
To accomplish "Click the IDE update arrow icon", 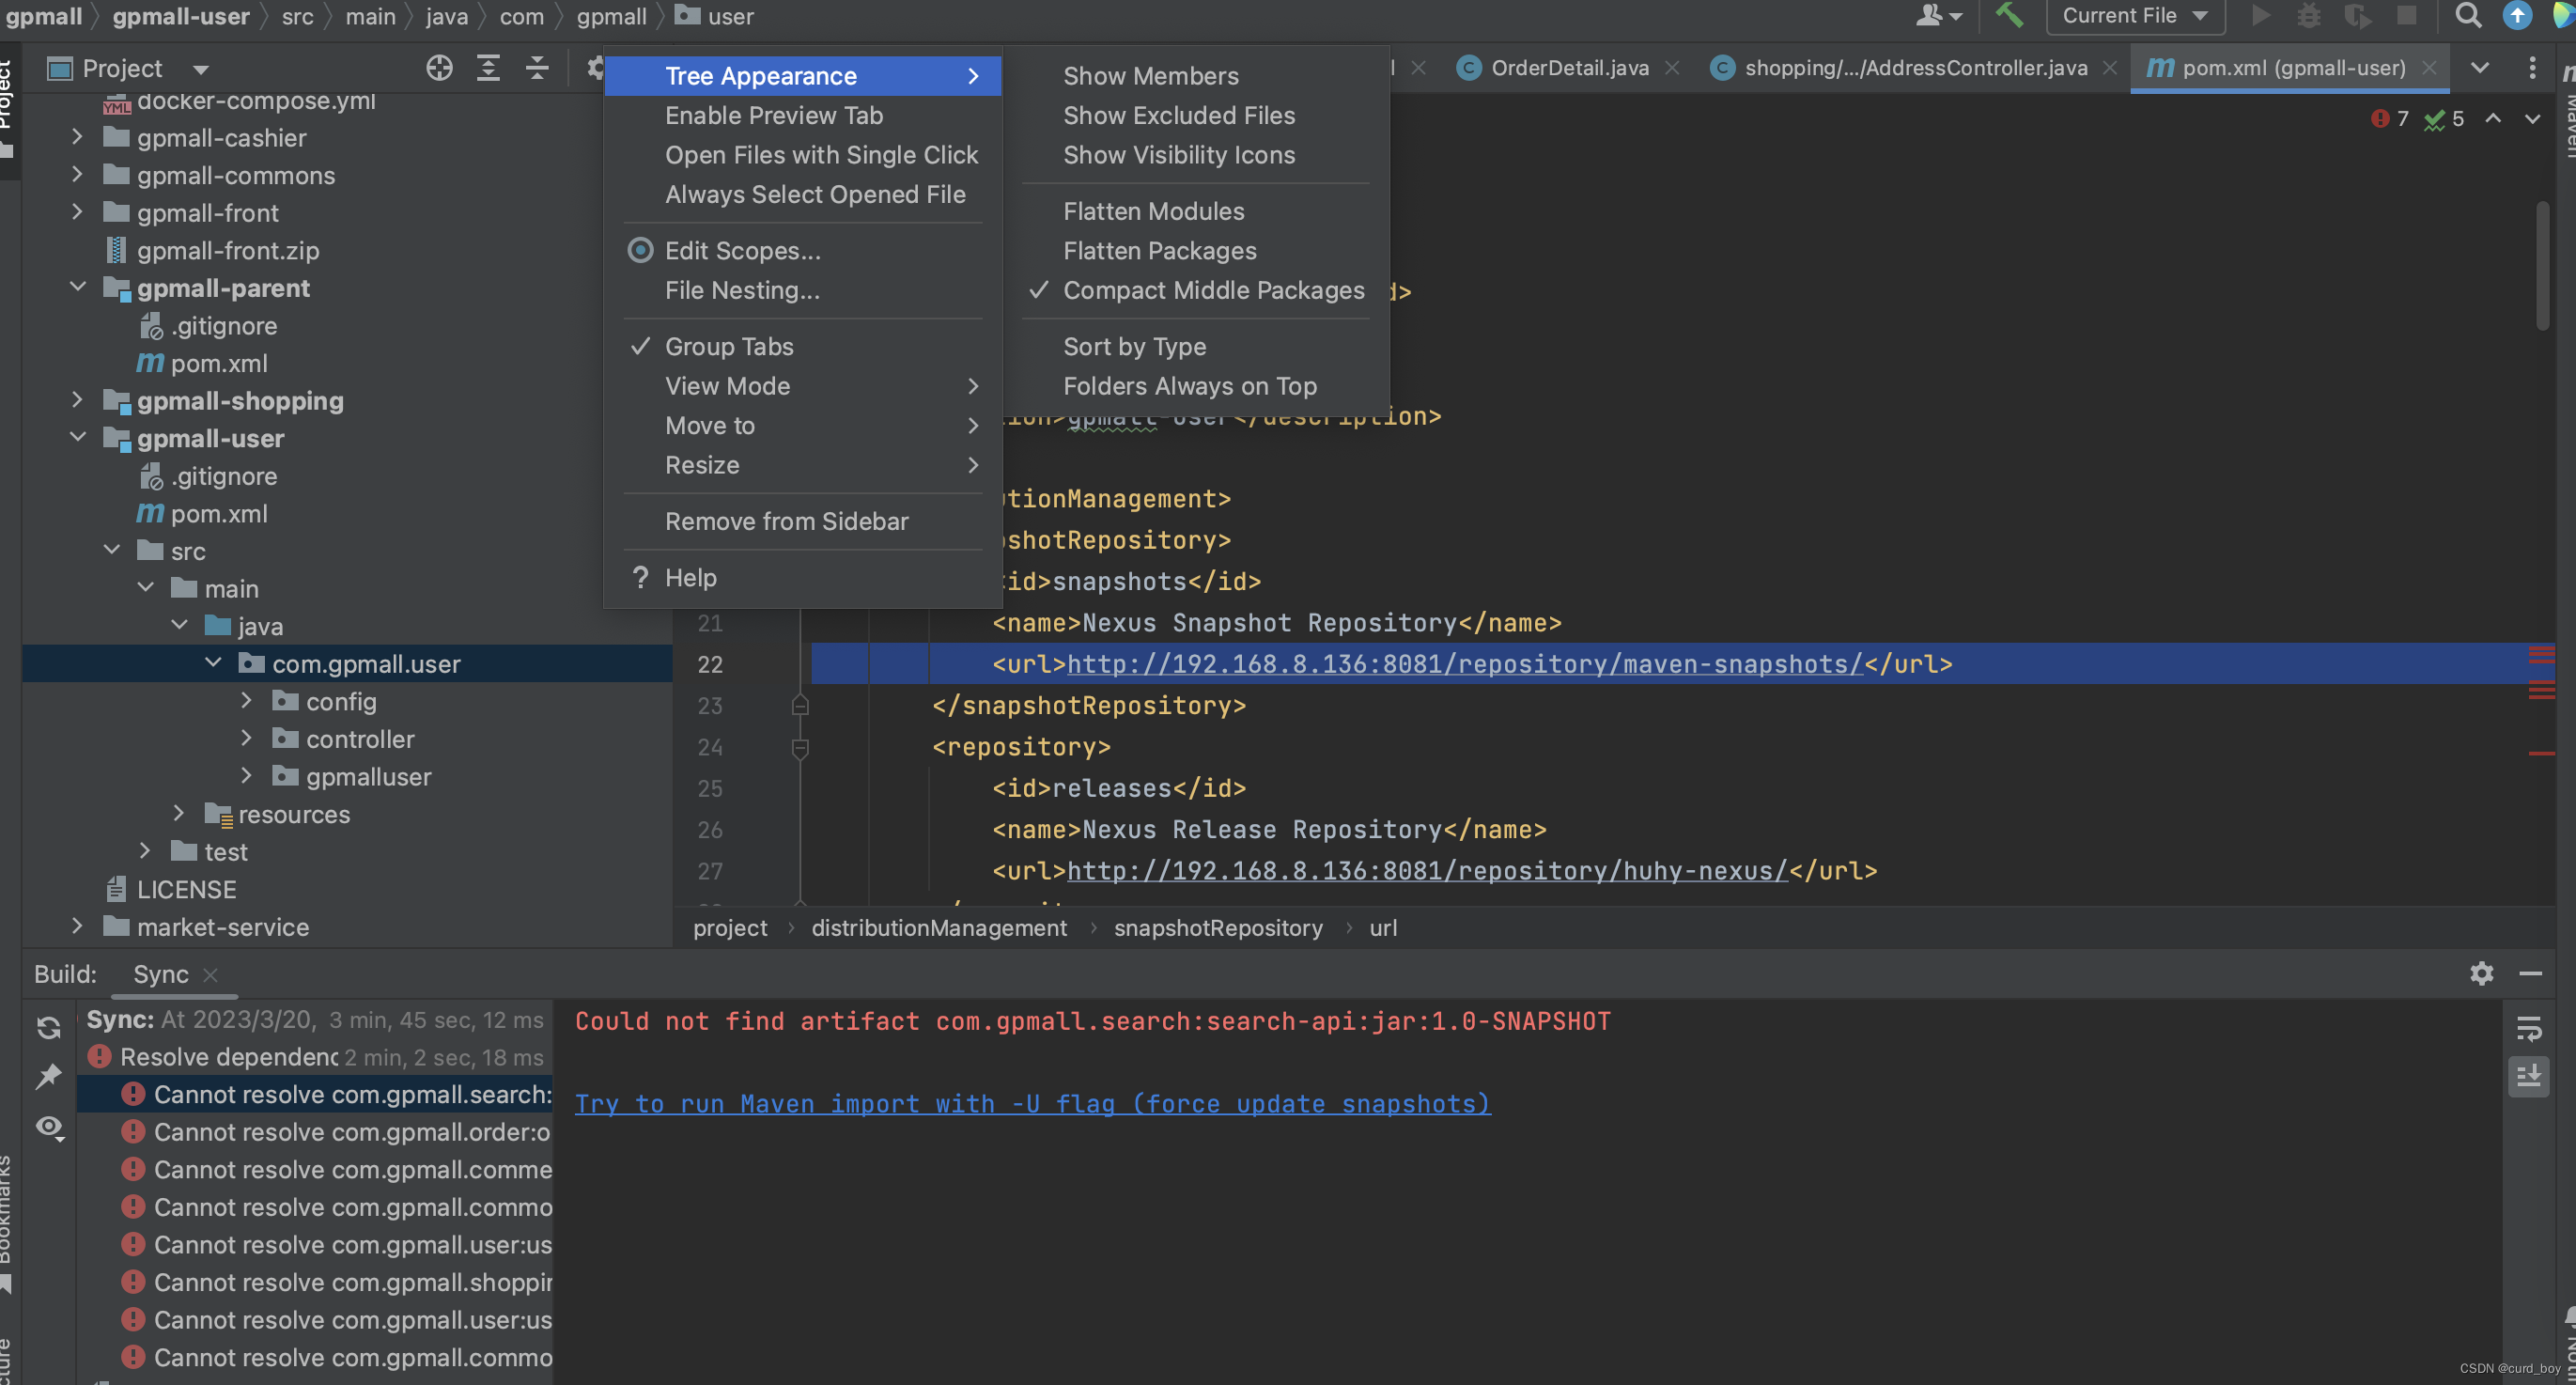I will pos(2516,16).
